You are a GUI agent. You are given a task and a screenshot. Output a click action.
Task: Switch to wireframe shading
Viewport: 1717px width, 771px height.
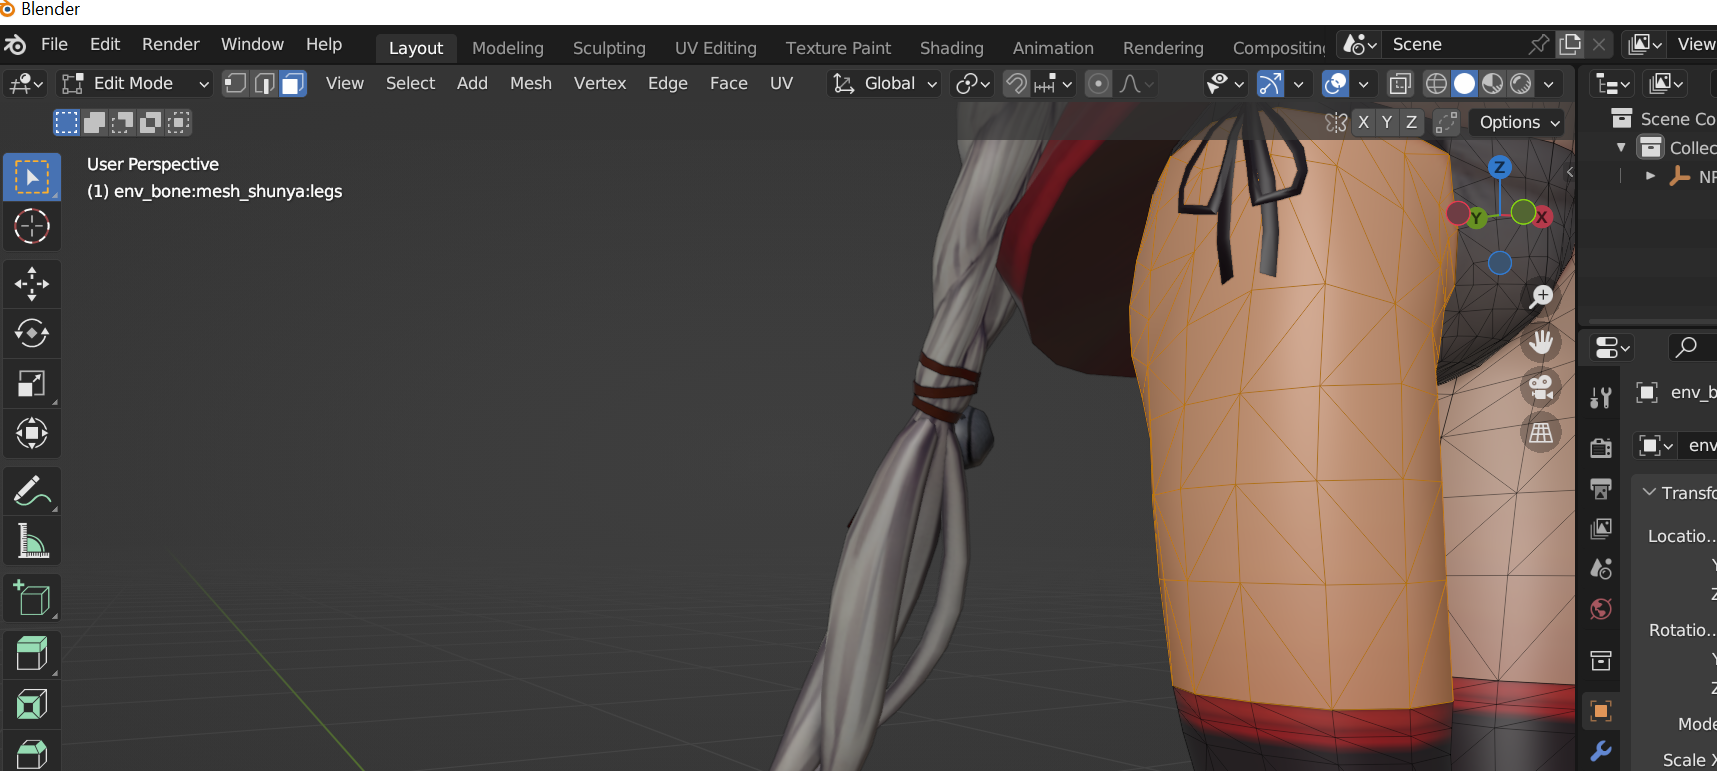click(x=1436, y=83)
